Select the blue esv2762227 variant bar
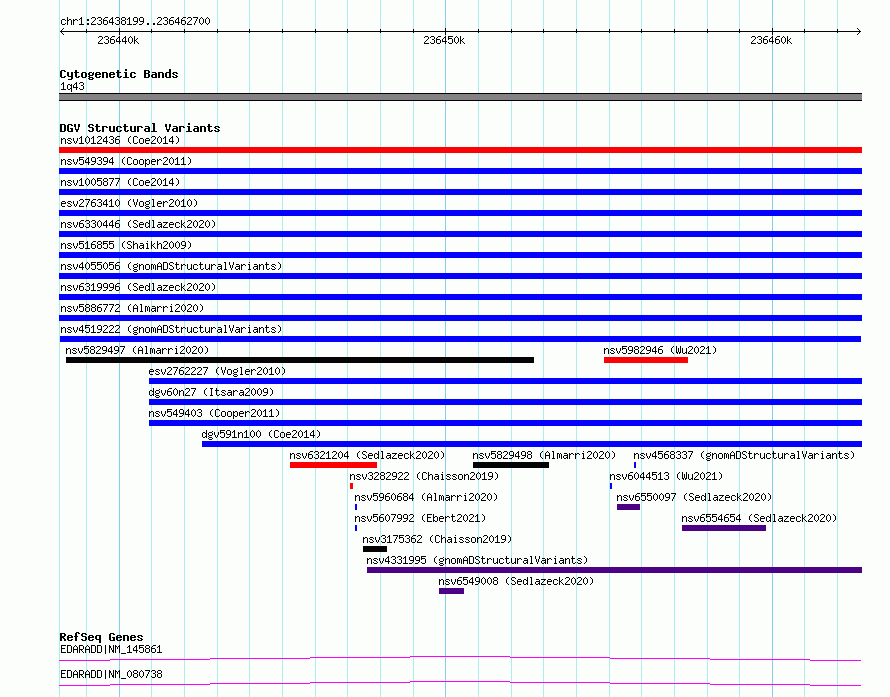The height and width of the screenshot is (697, 890). click(505, 381)
